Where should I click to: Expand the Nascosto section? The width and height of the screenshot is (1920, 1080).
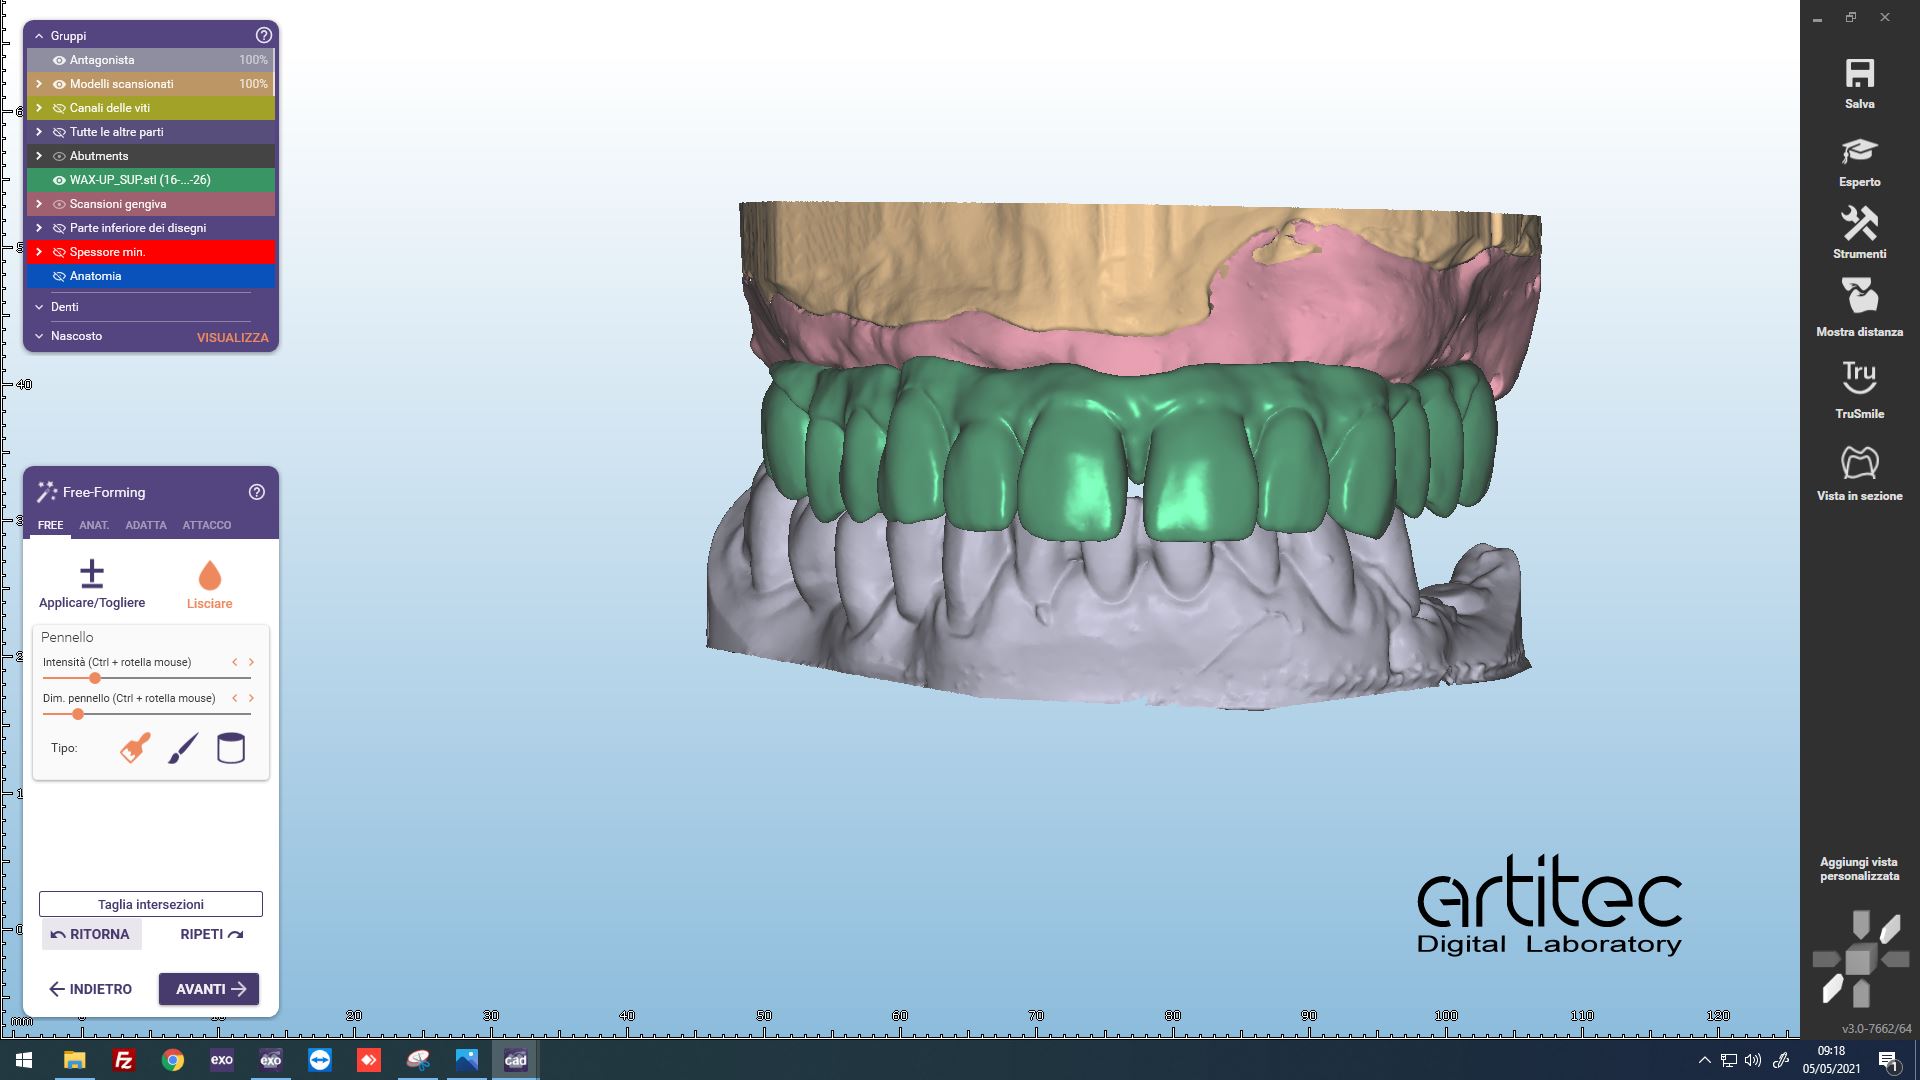(x=39, y=336)
